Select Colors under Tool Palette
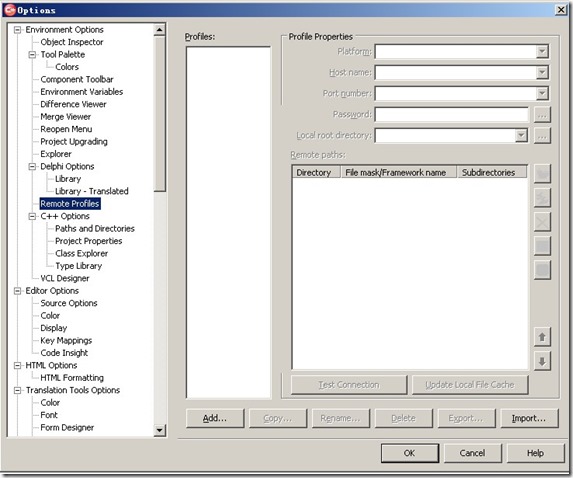Screen dimensions: 573x478 click(x=67, y=67)
